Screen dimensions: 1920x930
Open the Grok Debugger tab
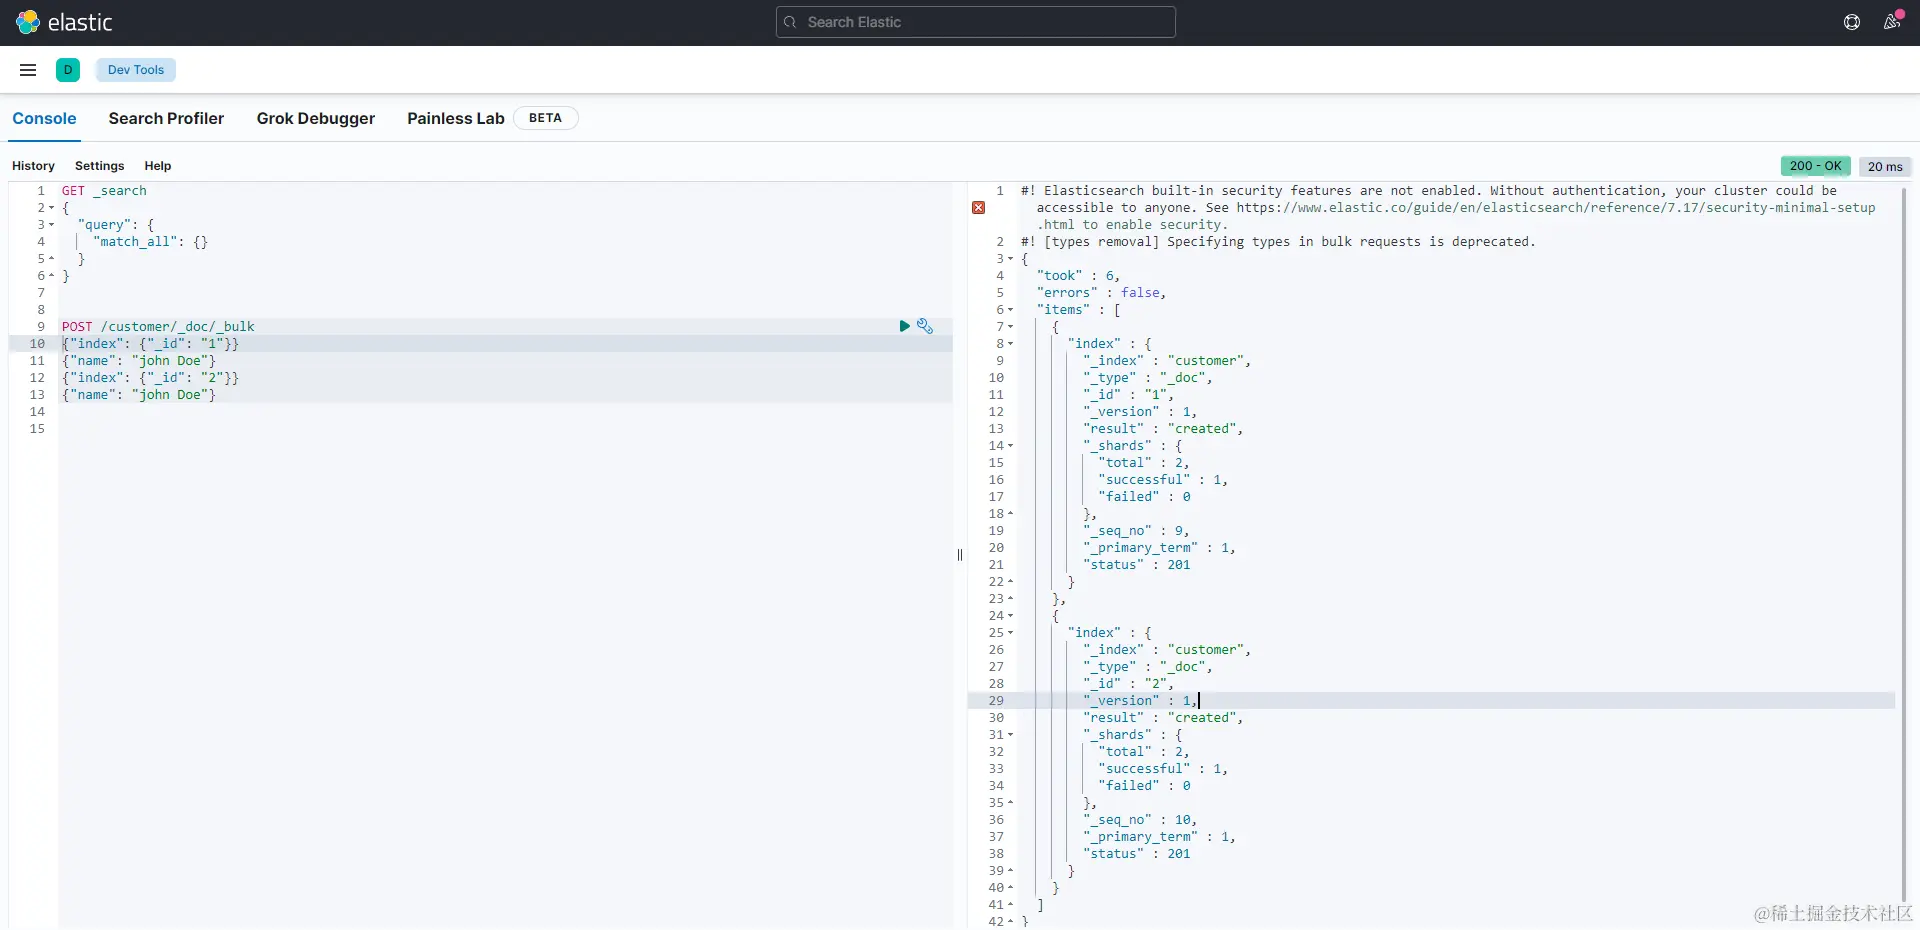[316, 118]
